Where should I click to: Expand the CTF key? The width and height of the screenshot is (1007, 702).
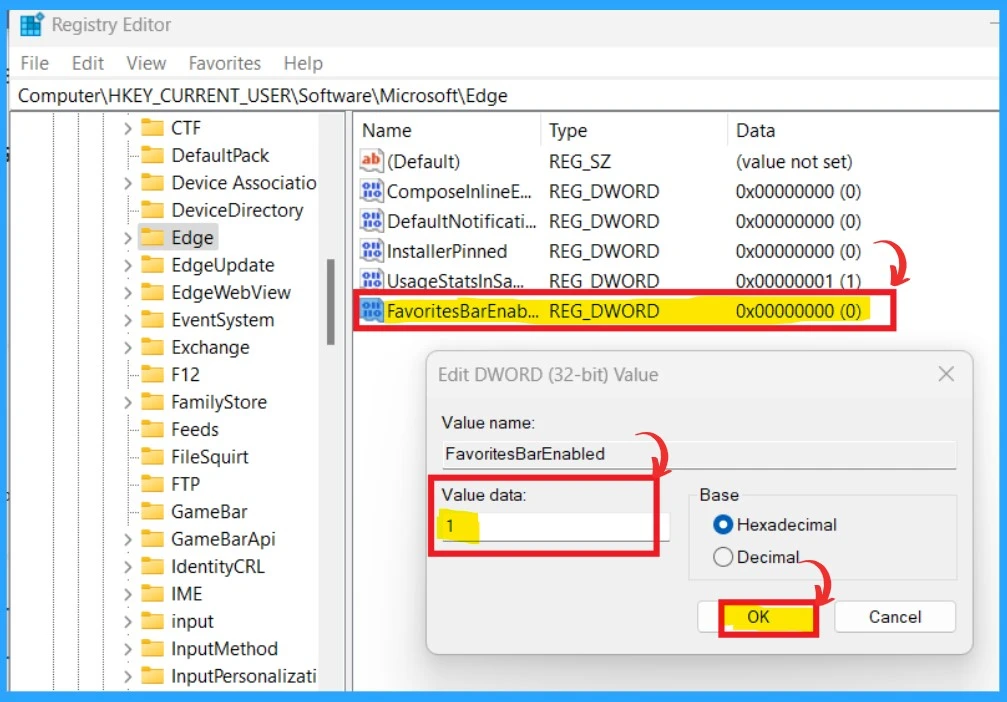[128, 128]
